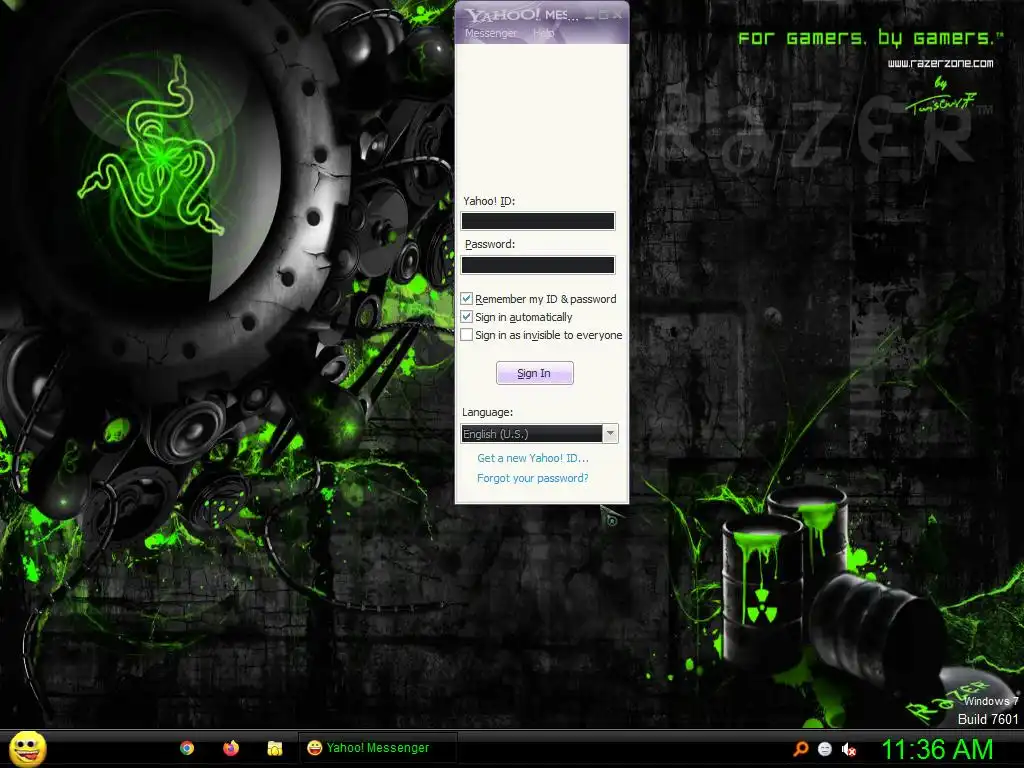The width and height of the screenshot is (1024, 768).
Task: Click the Sign In button
Action: pyautogui.click(x=534, y=373)
